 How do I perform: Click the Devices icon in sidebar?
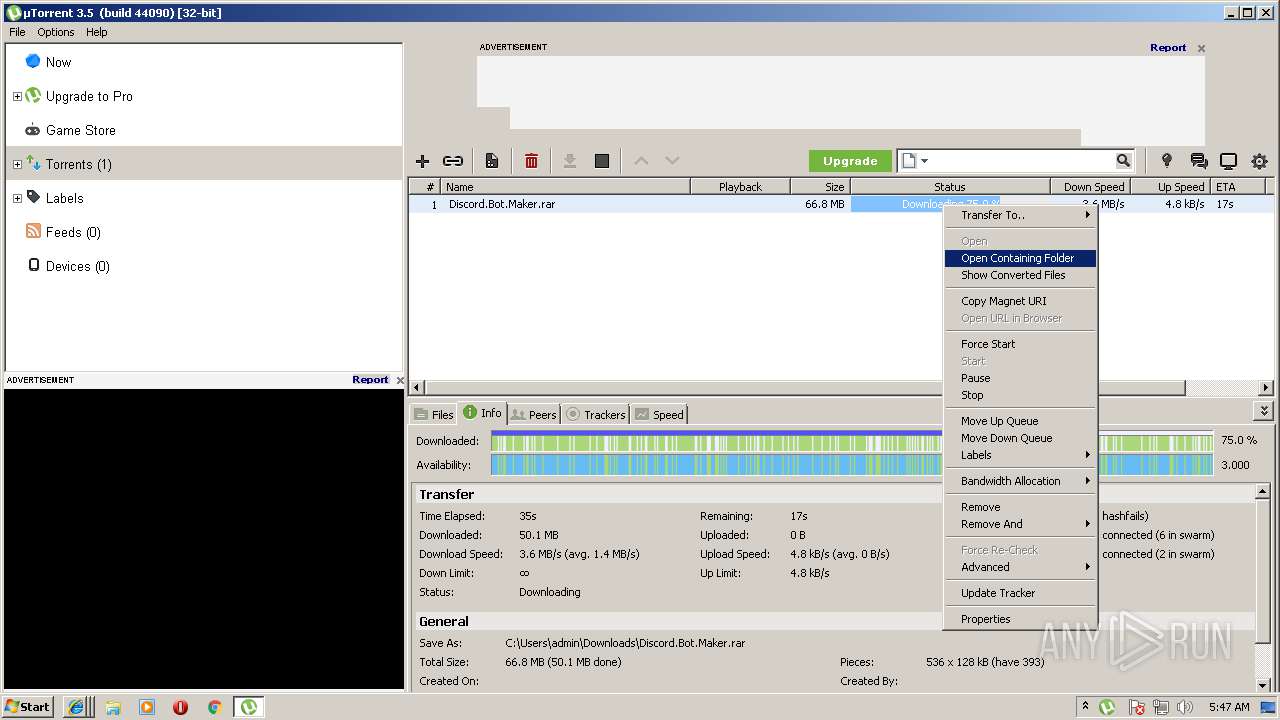click(33, 266)
